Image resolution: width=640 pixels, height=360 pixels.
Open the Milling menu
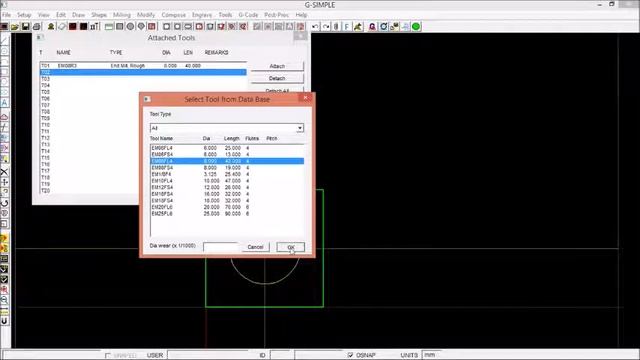pos(122,15)
